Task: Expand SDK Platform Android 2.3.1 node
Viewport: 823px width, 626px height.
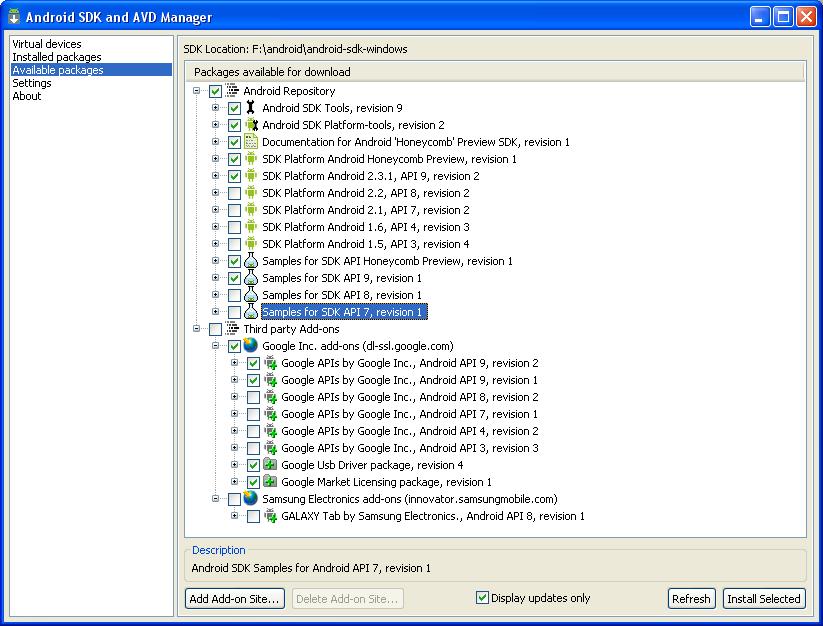Action: [215, 176]
